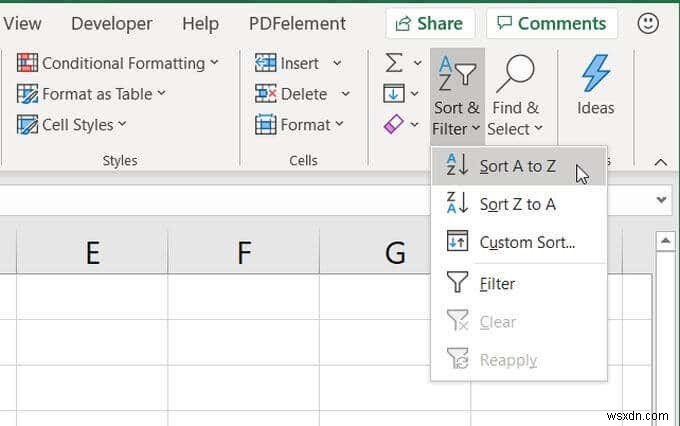Viewport: 680px width, 426px height.
Task: Click the Find & Select magnifier icon
Action: [515, 75]
